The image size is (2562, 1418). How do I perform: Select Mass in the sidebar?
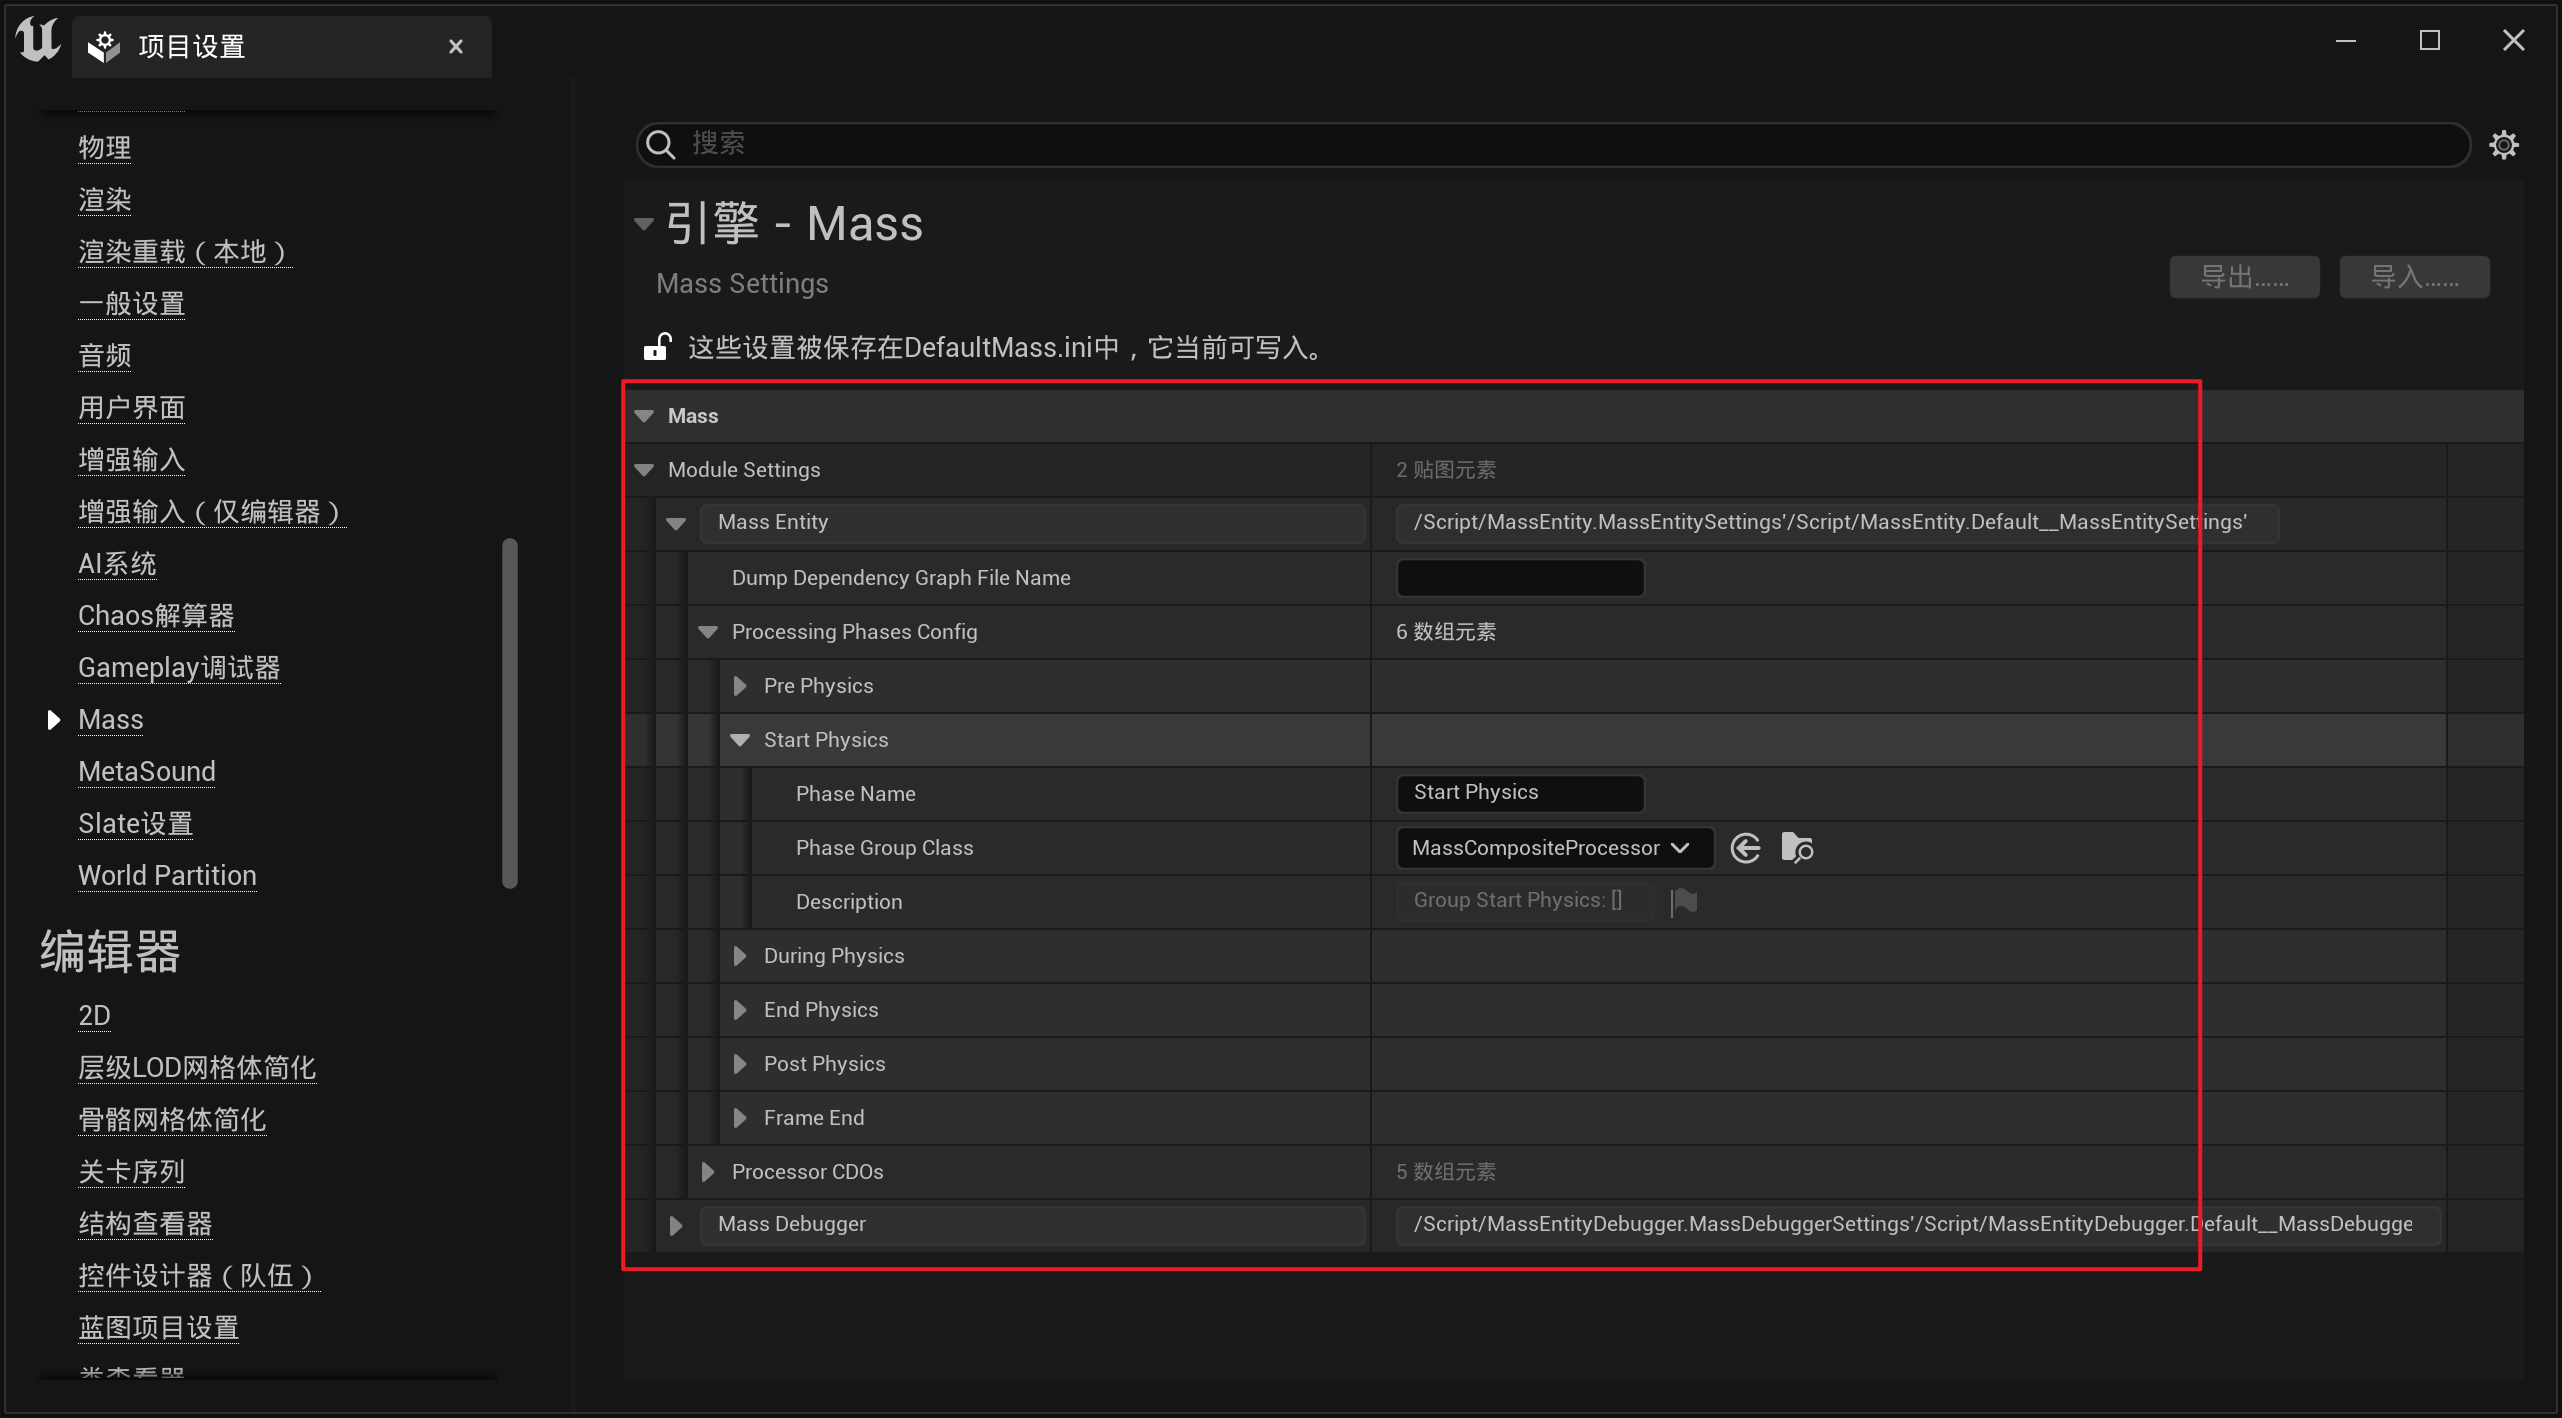111,720
